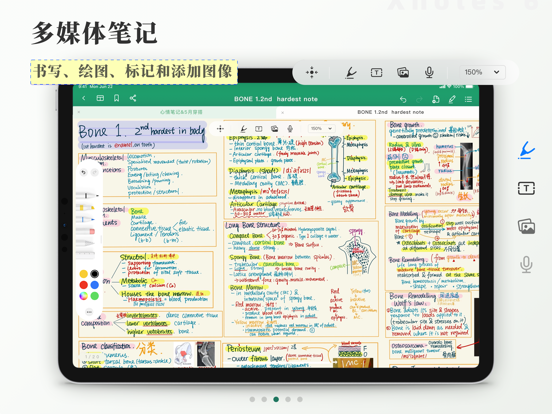Click the large text box icon beside the tablet
The image size is (552, 414).
[526, 188]
